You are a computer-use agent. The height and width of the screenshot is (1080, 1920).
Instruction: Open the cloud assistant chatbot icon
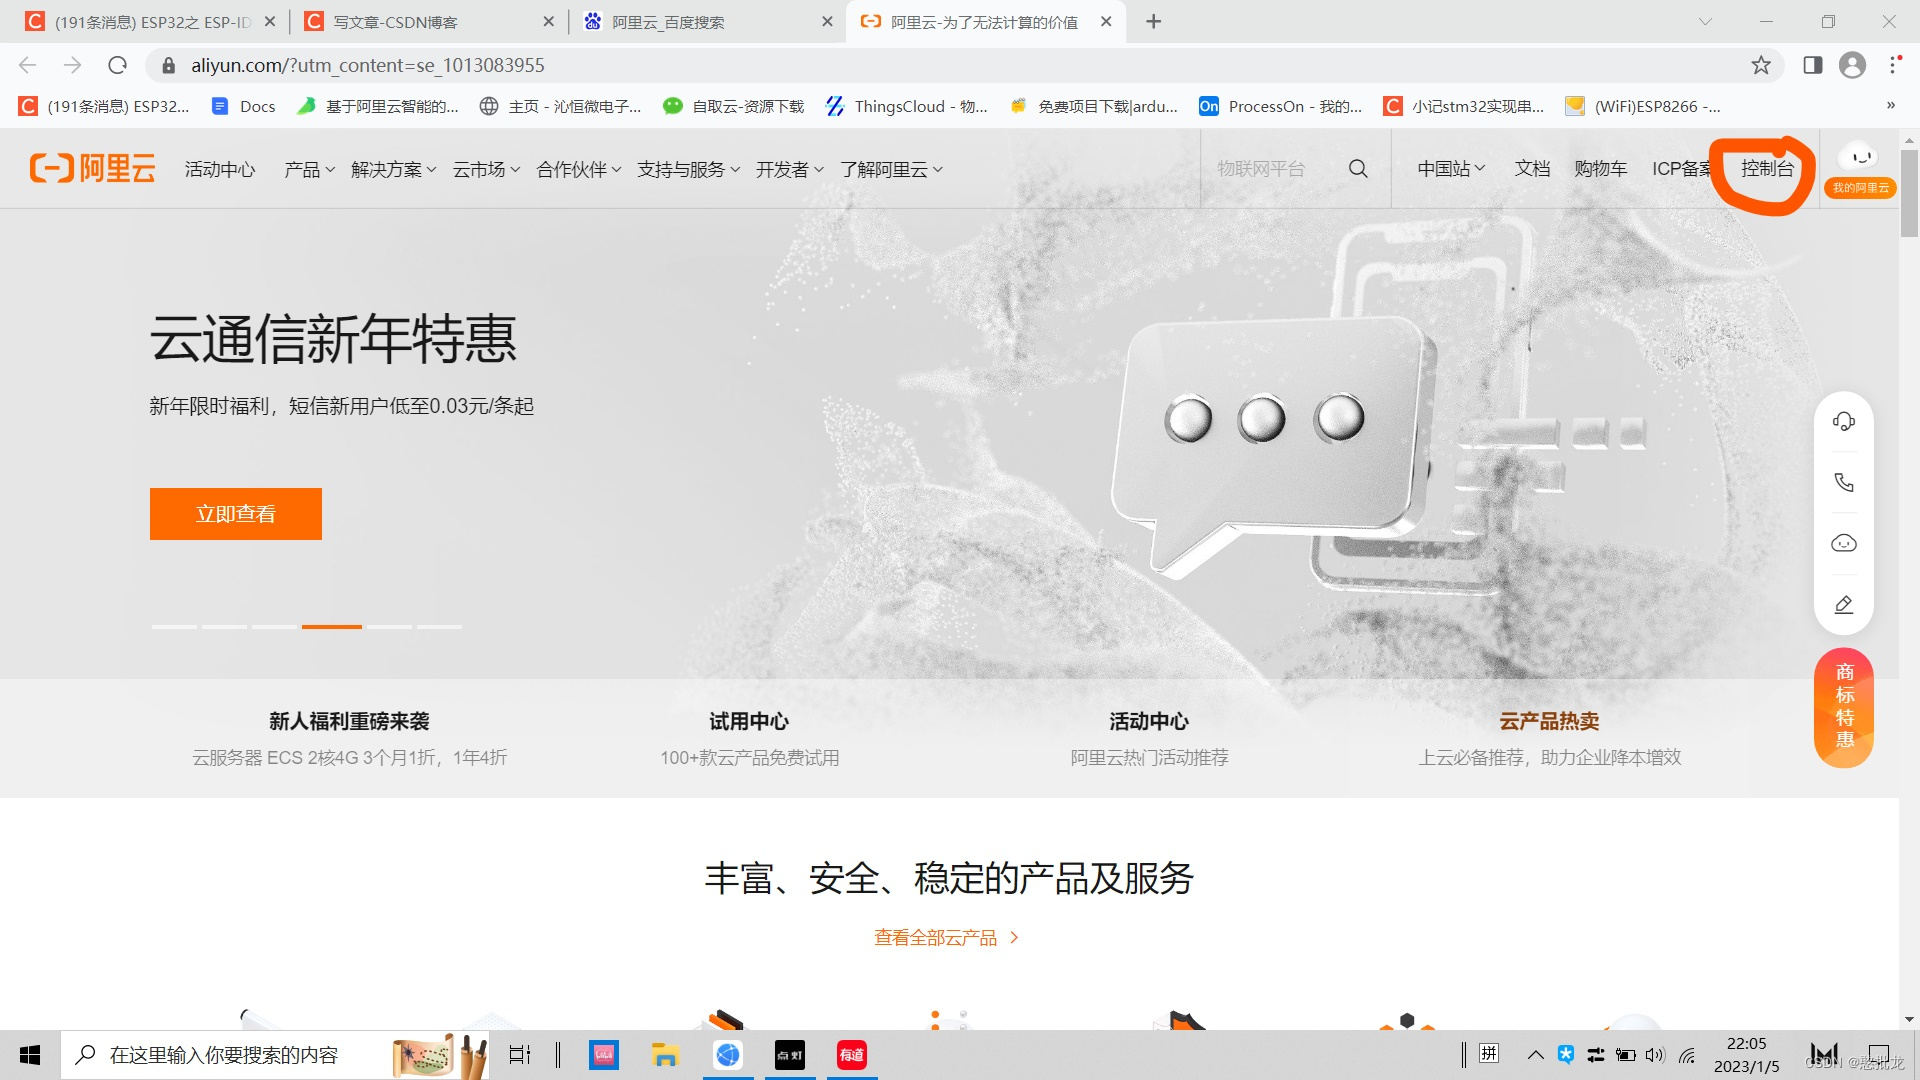[1843, 543]
